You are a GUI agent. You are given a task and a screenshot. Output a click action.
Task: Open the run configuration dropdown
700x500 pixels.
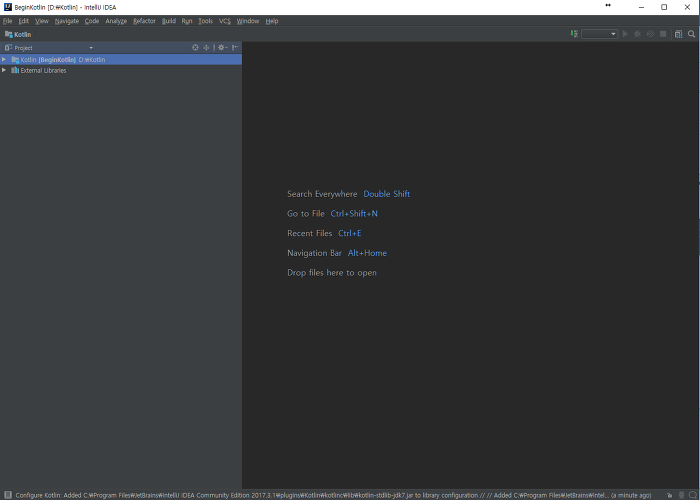click(x=599, y=34)
